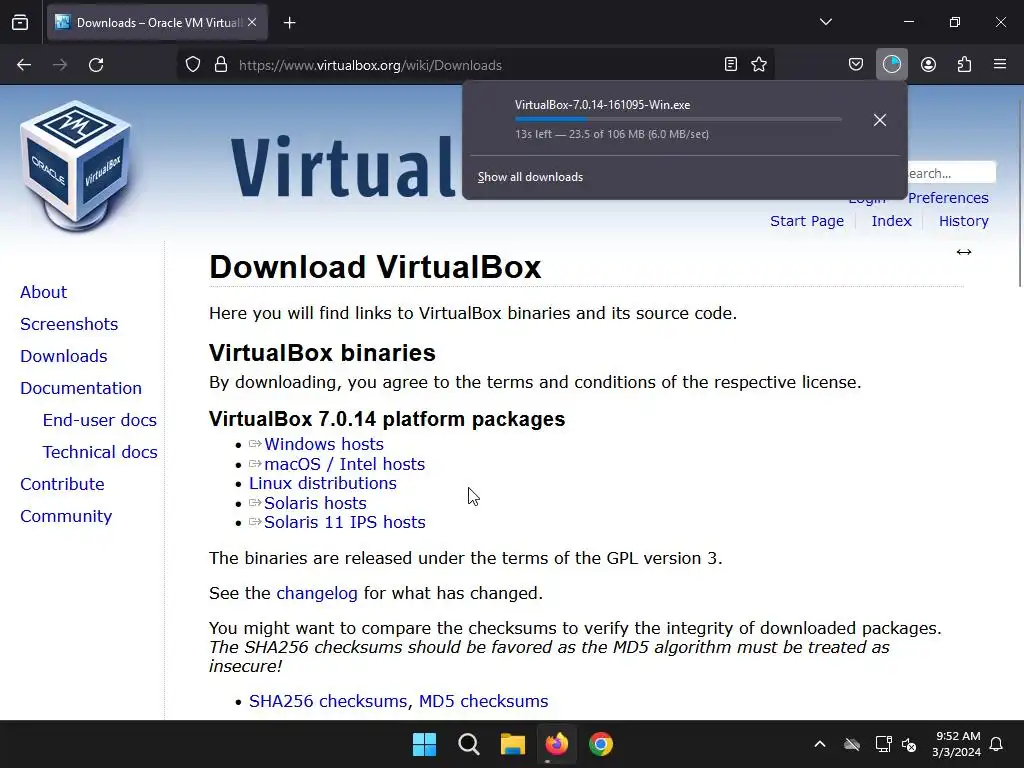Screen dimensions: 1024x768
Task: Toggle the downloads panel toolbar button
Action: click(x=891, y=65)
